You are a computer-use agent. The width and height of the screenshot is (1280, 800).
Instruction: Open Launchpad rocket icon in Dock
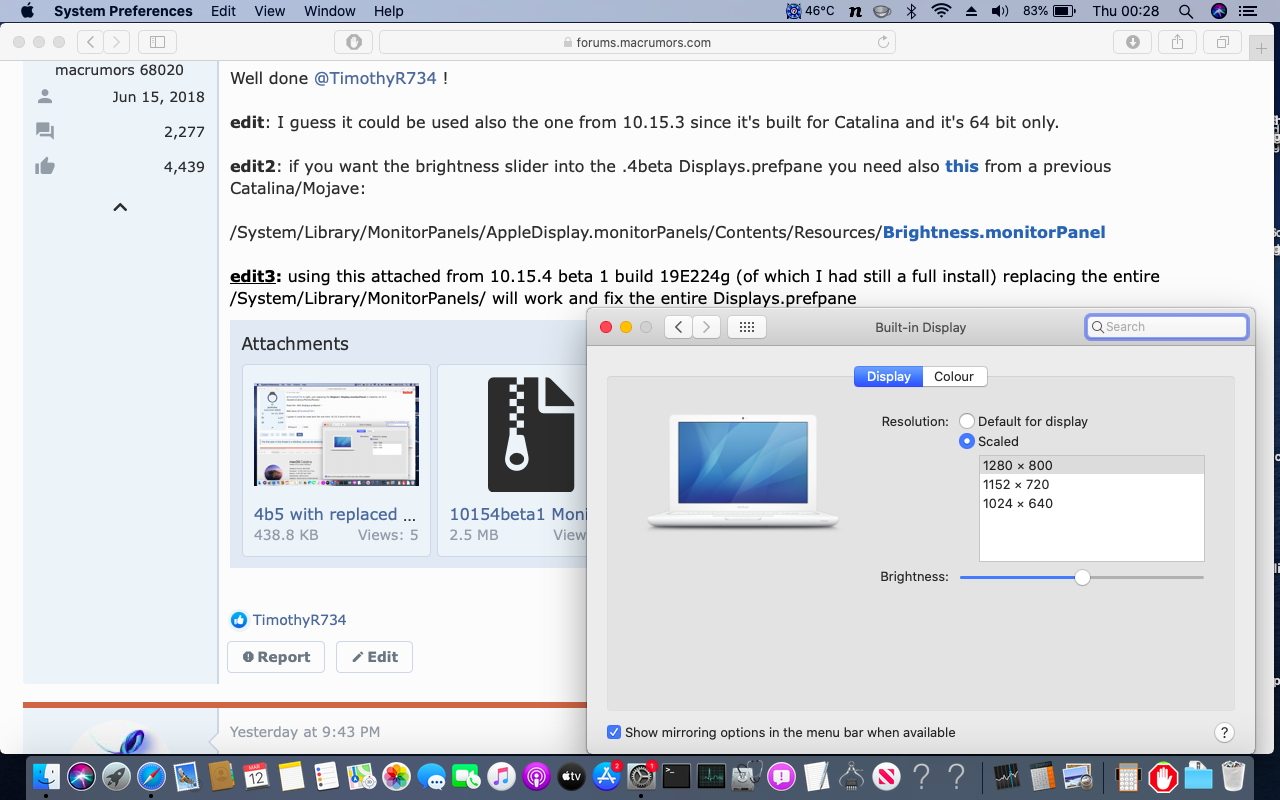(116, 775)
